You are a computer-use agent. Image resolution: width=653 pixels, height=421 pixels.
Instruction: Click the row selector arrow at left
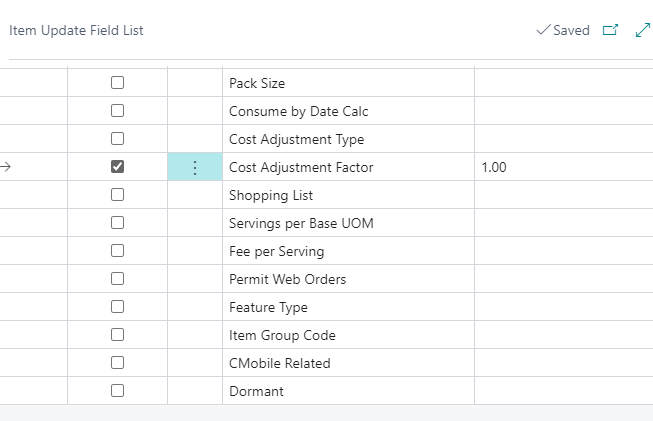pos(6,167)
